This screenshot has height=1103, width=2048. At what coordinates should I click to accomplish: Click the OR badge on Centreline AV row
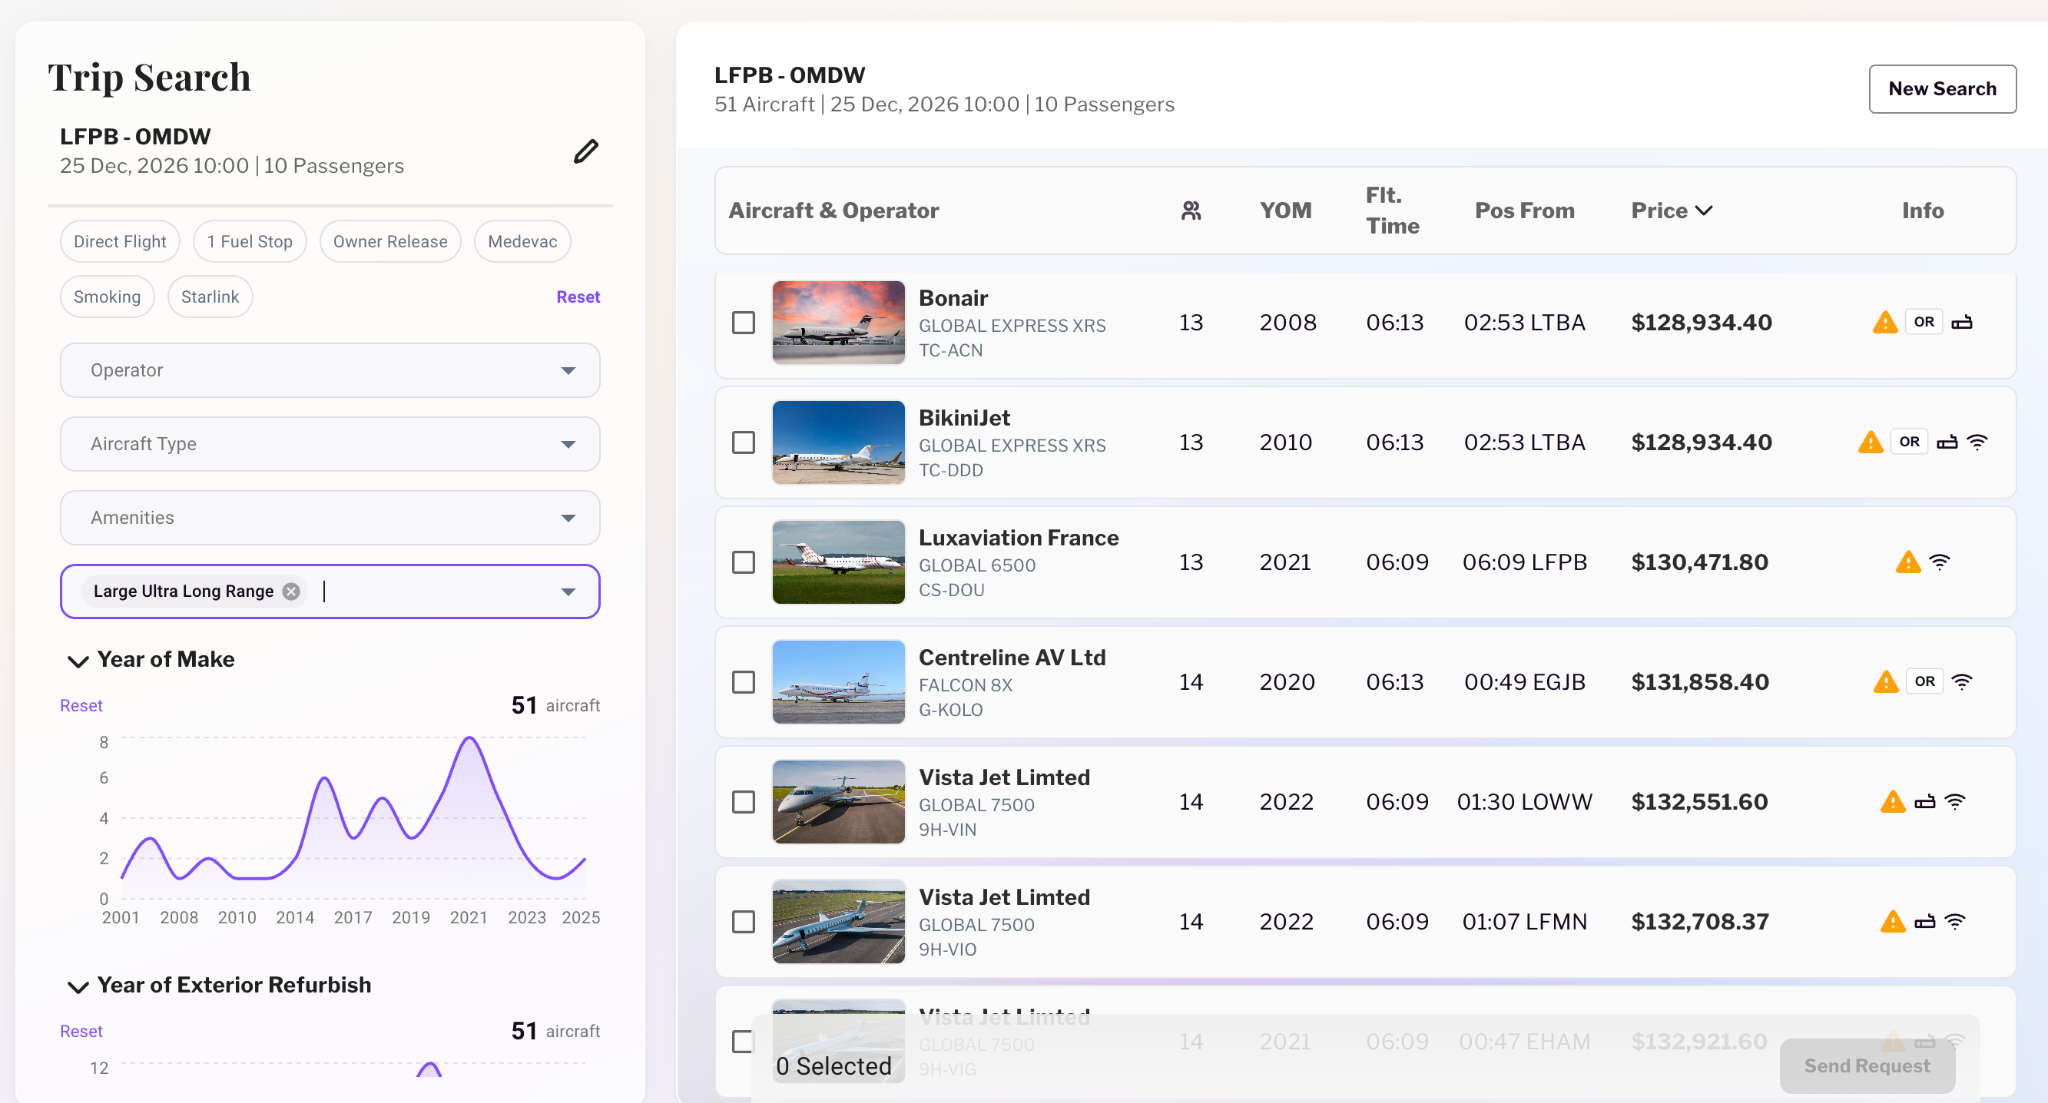pos(1925,682)
